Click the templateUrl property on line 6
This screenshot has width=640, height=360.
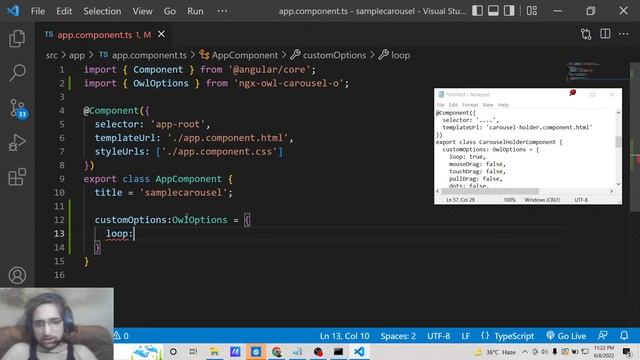pyautogui.click(x=125, y=138)
